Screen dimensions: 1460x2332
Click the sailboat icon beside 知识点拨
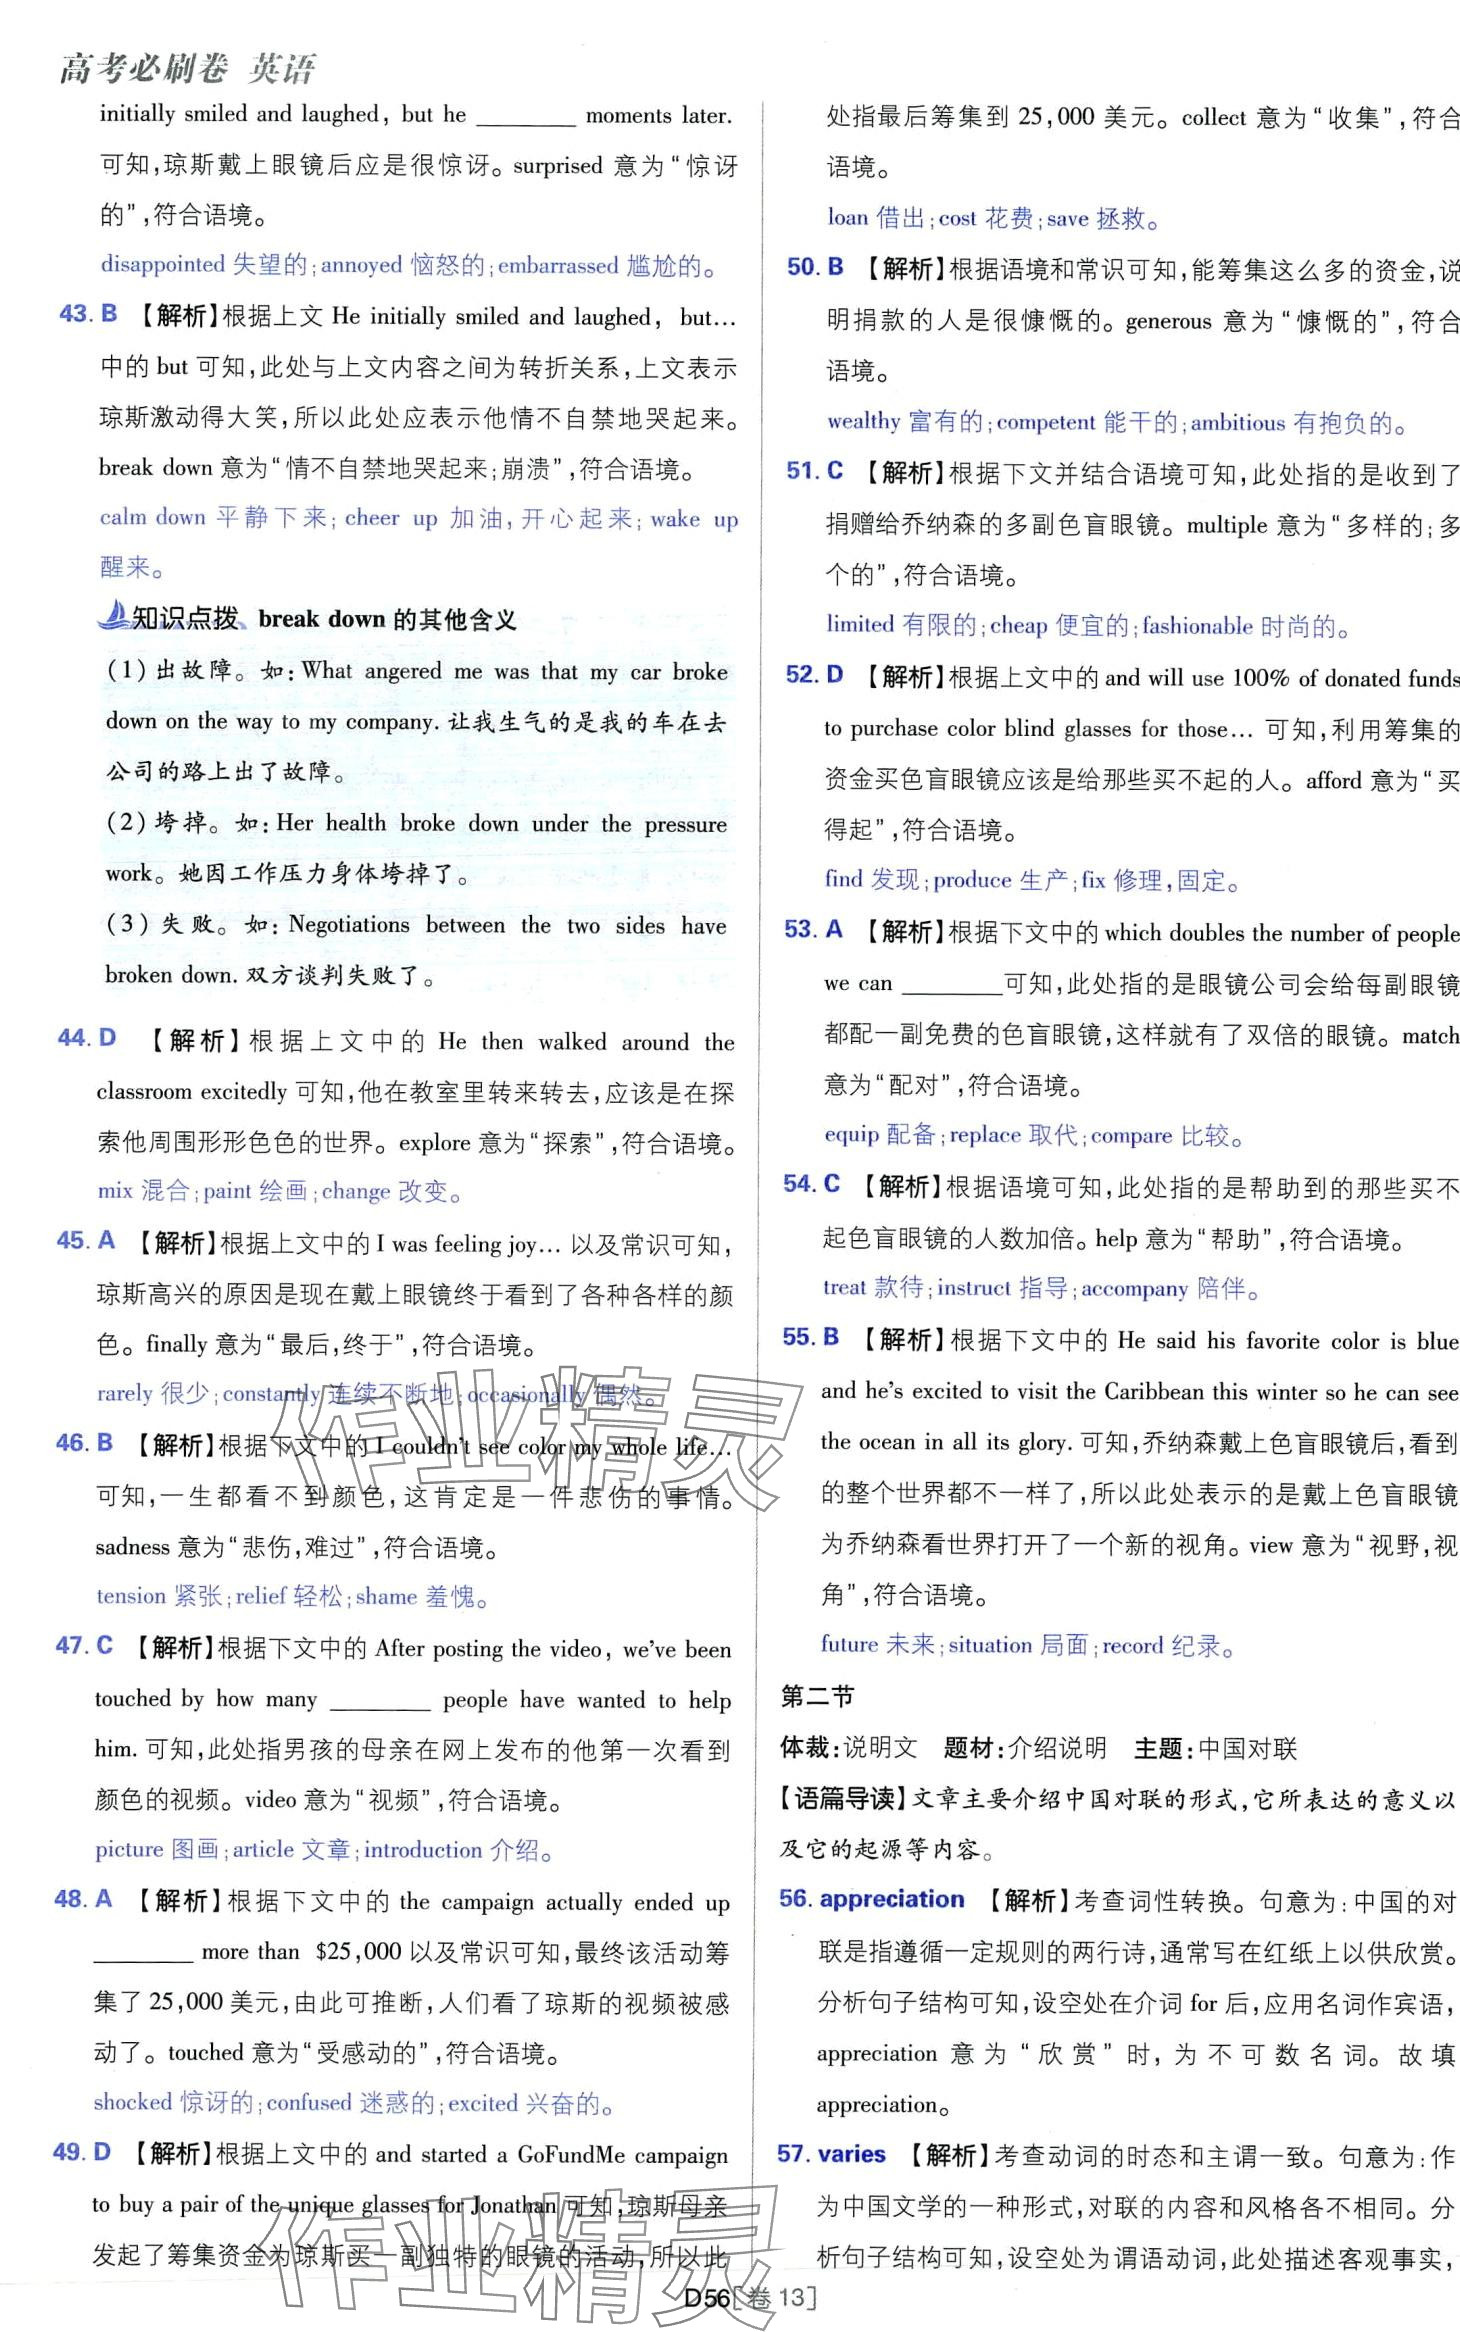112,615
